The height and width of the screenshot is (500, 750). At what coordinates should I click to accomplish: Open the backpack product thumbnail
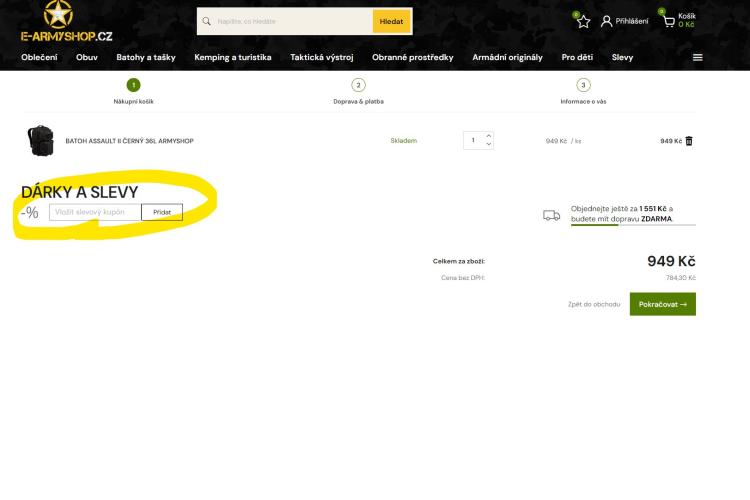point(41,141)
